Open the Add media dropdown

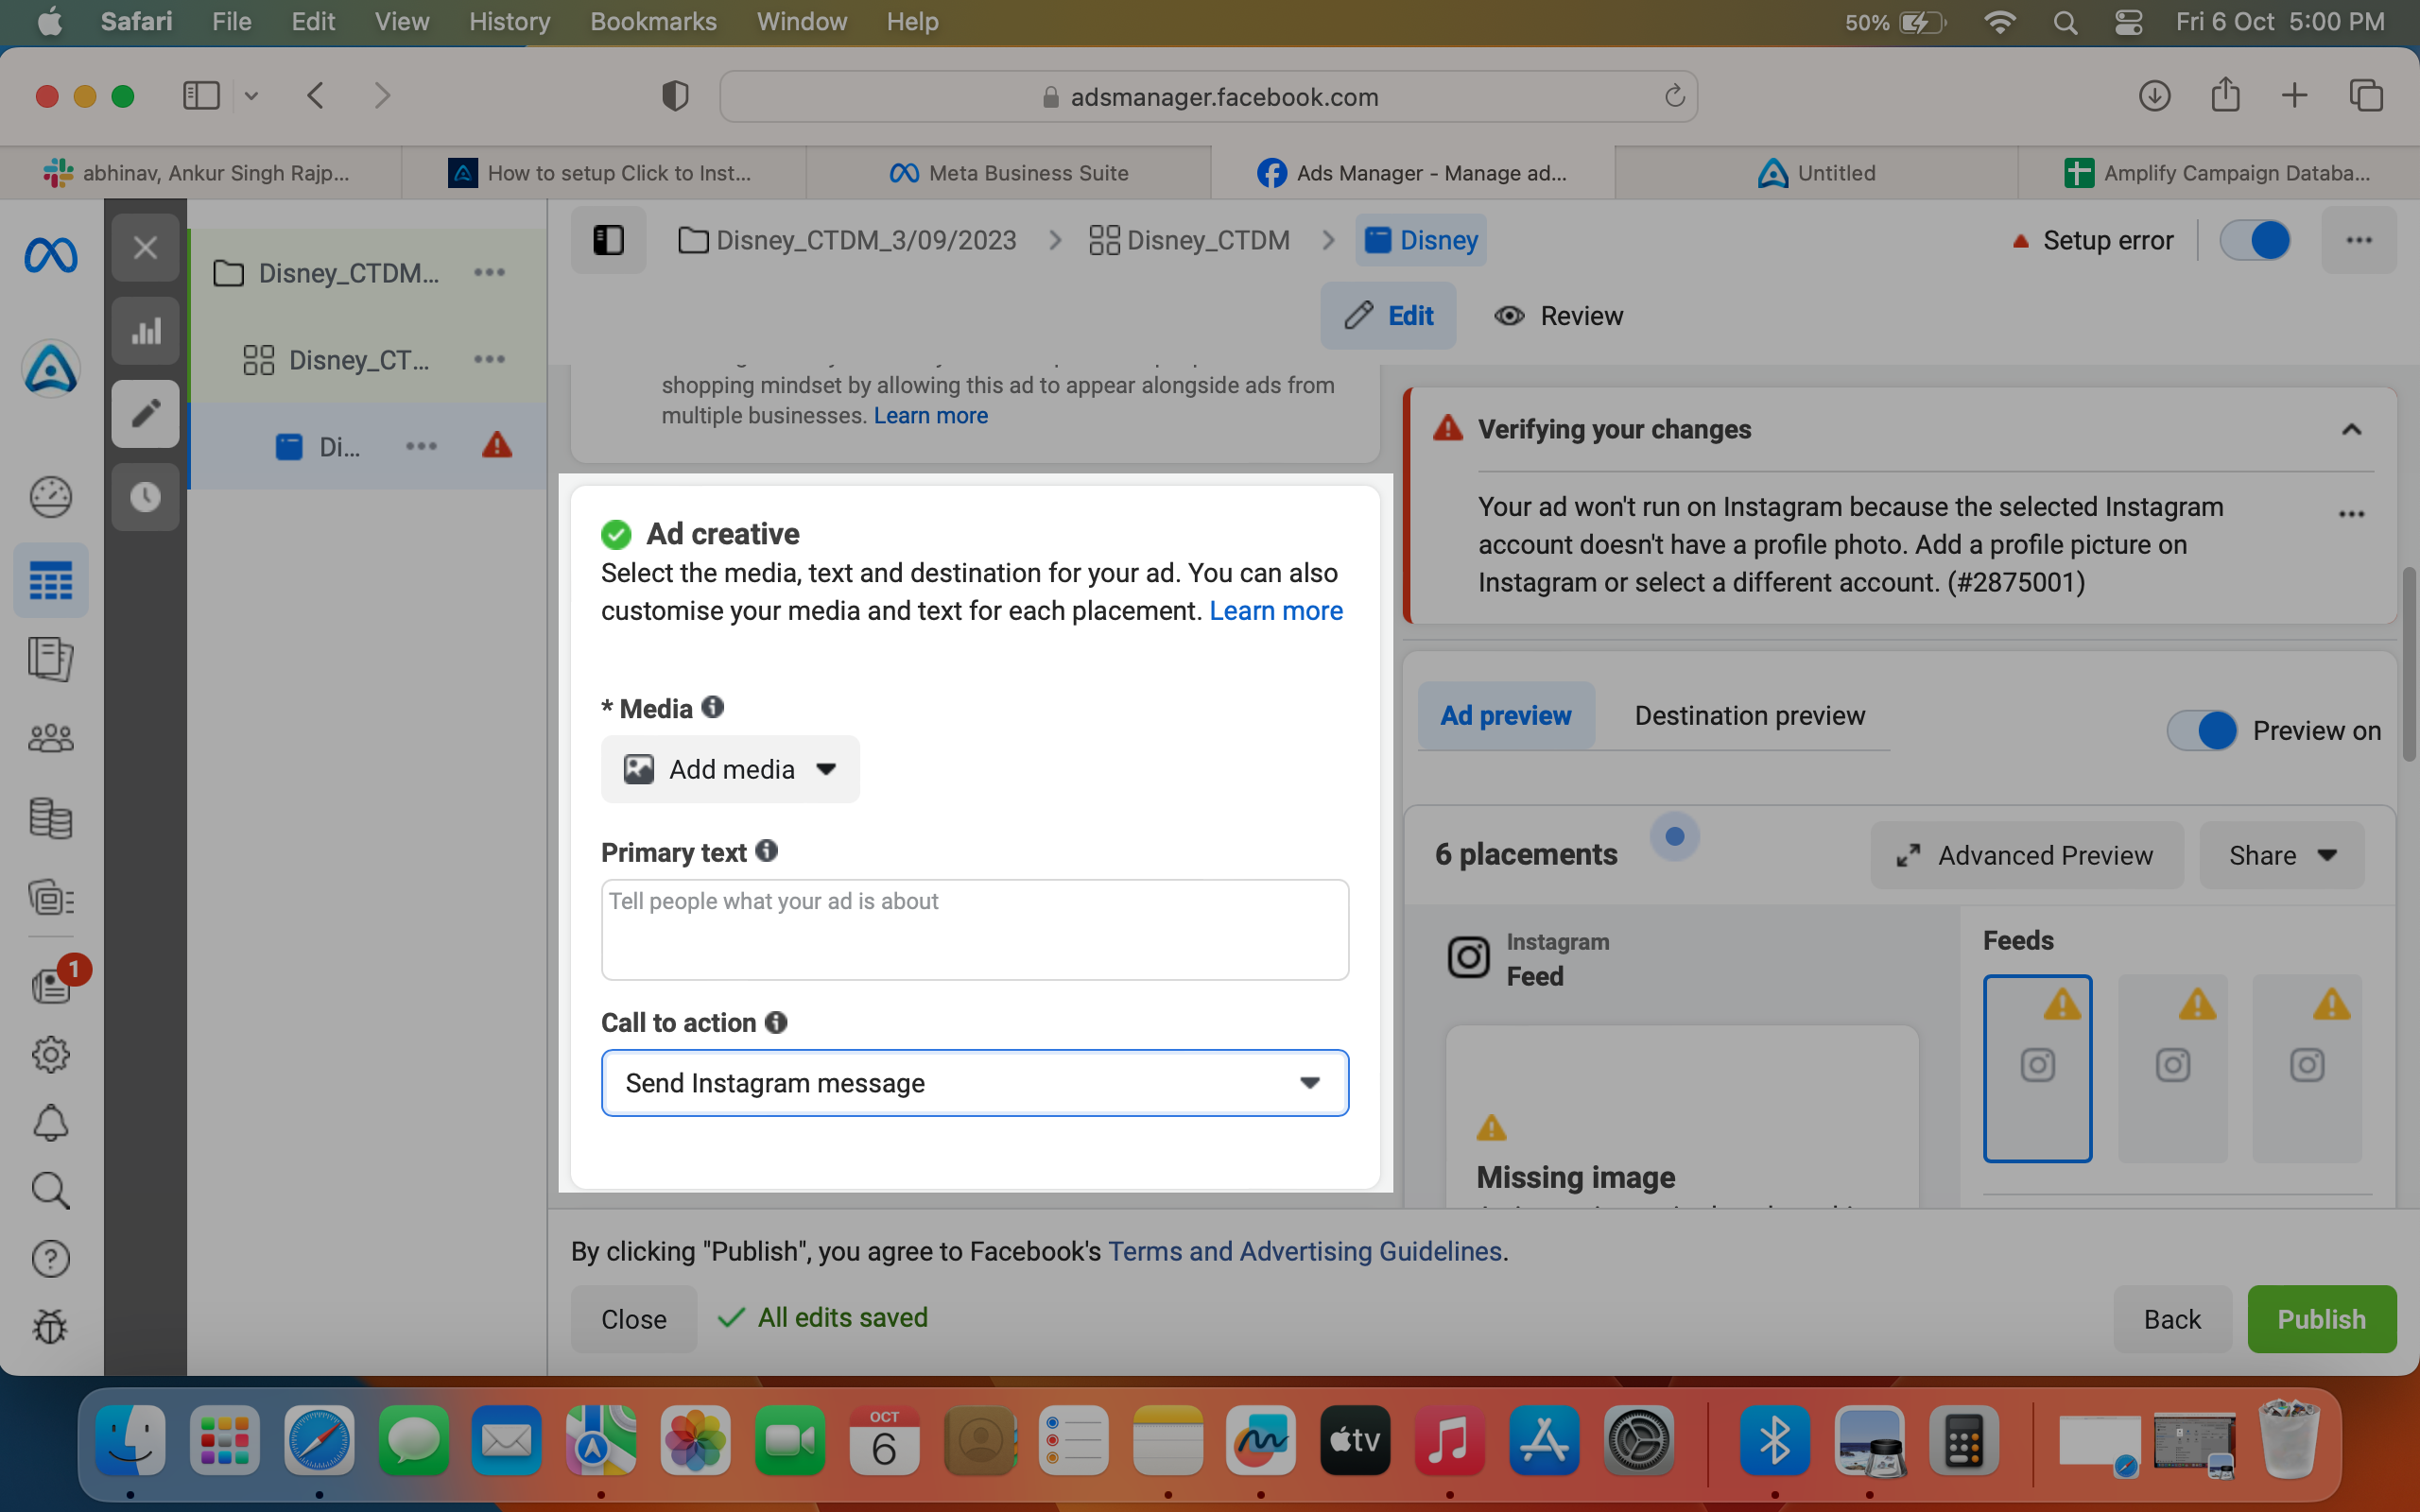pos(730,769)
